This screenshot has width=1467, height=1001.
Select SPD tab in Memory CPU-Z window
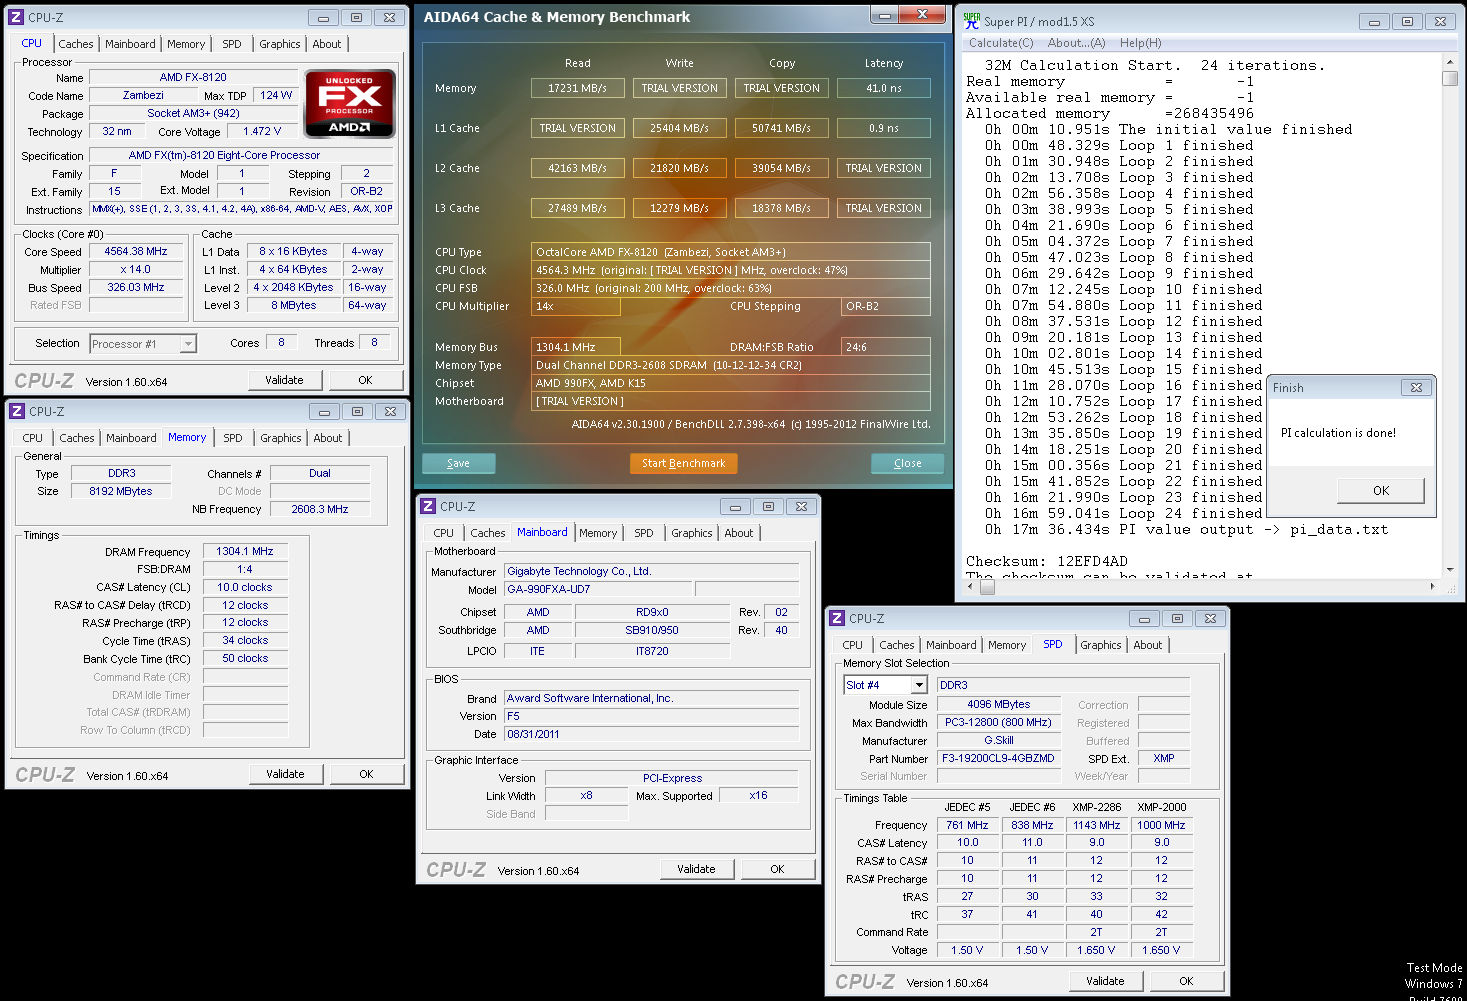233,438
